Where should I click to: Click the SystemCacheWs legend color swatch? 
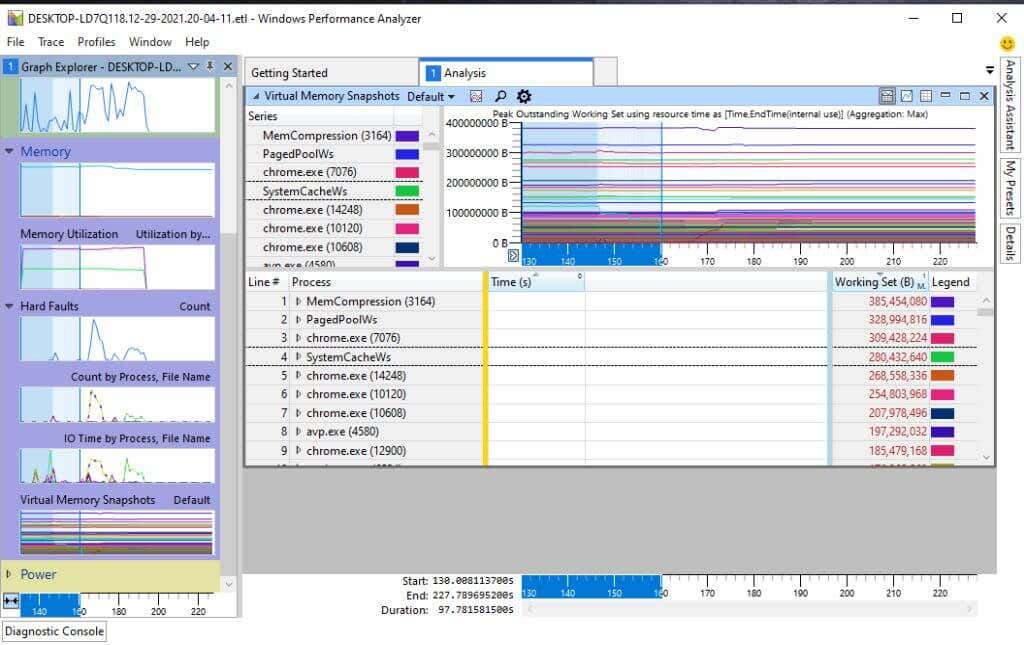[405, 190]
